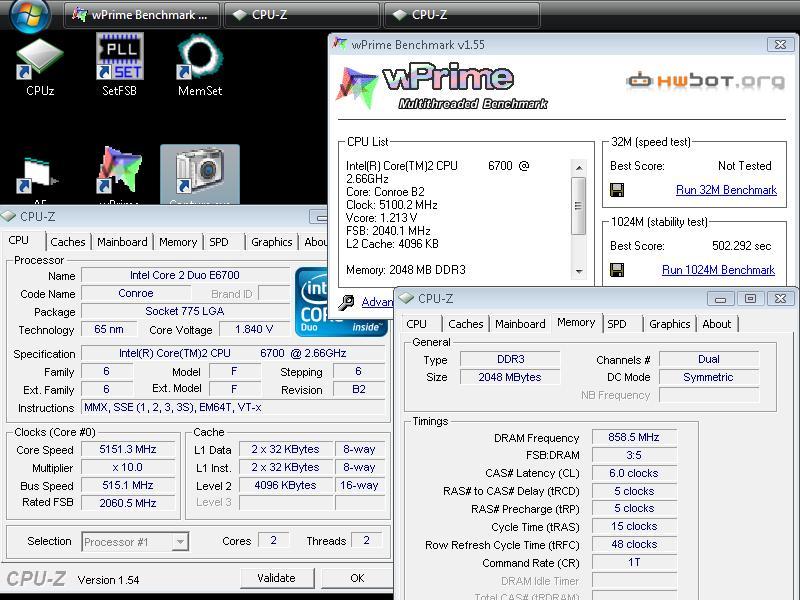Viewport: 800px width, 600px height.
Task: Click the Validate button in CPU-Z
Action: click(x=277, y=578)
